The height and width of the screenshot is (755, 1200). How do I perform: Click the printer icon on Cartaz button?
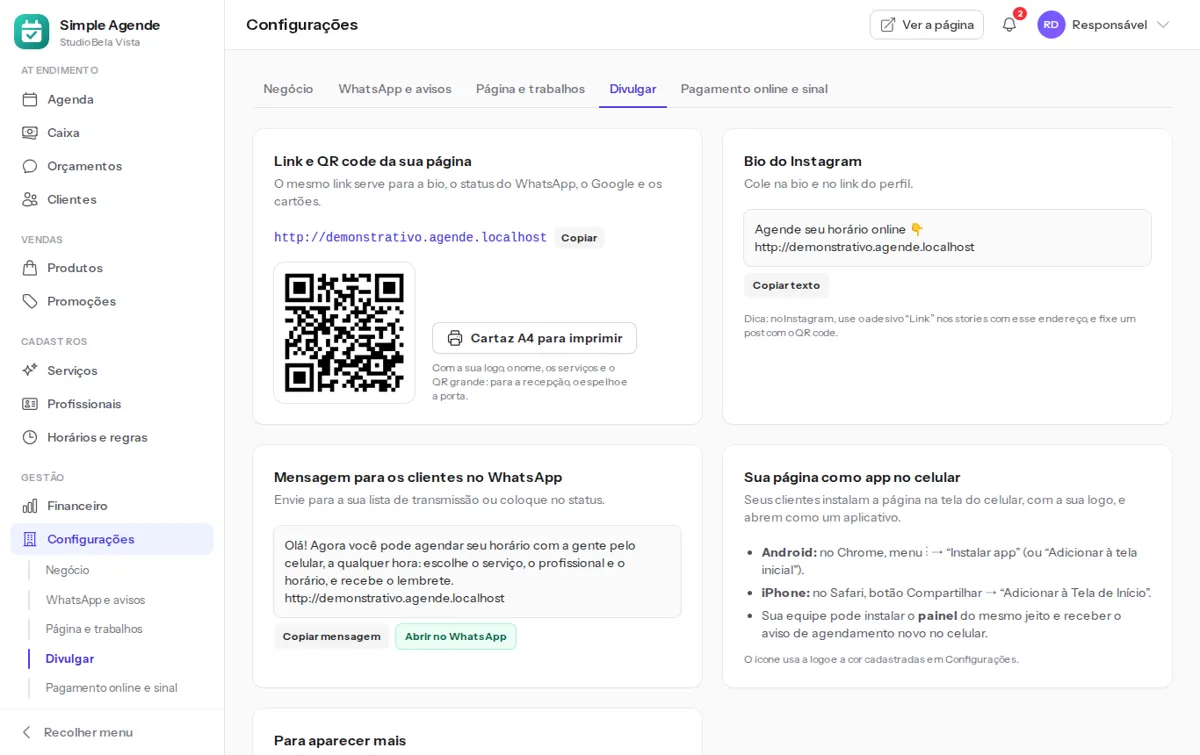tap(455, 338)
